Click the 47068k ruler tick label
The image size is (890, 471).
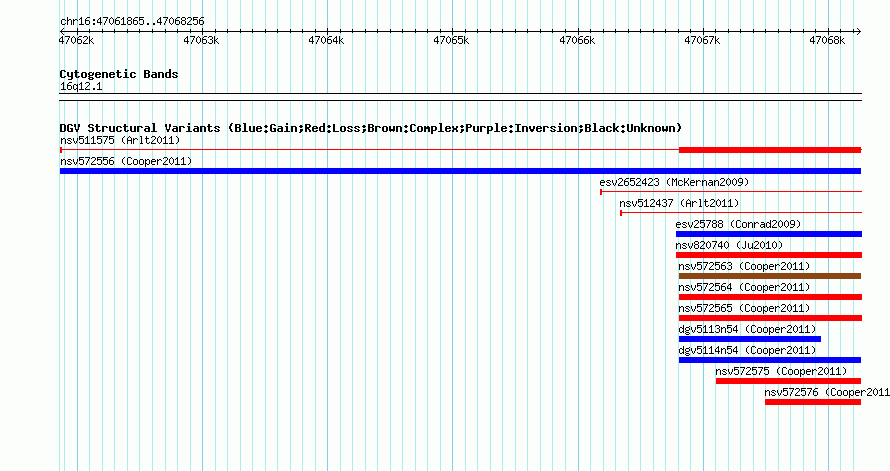click(x=826, y=40)
